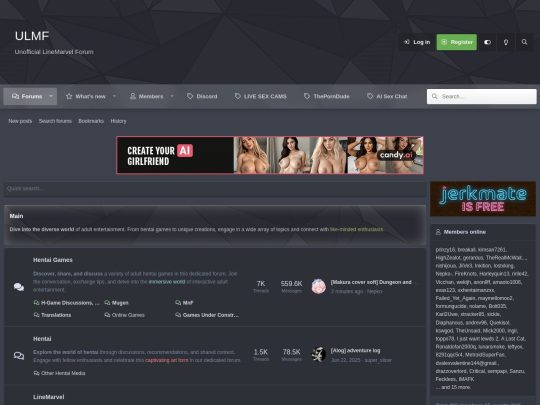Open the New posts tab
Image resolution: width=540 pixels, height=405 pixels.
click(20, 121)
